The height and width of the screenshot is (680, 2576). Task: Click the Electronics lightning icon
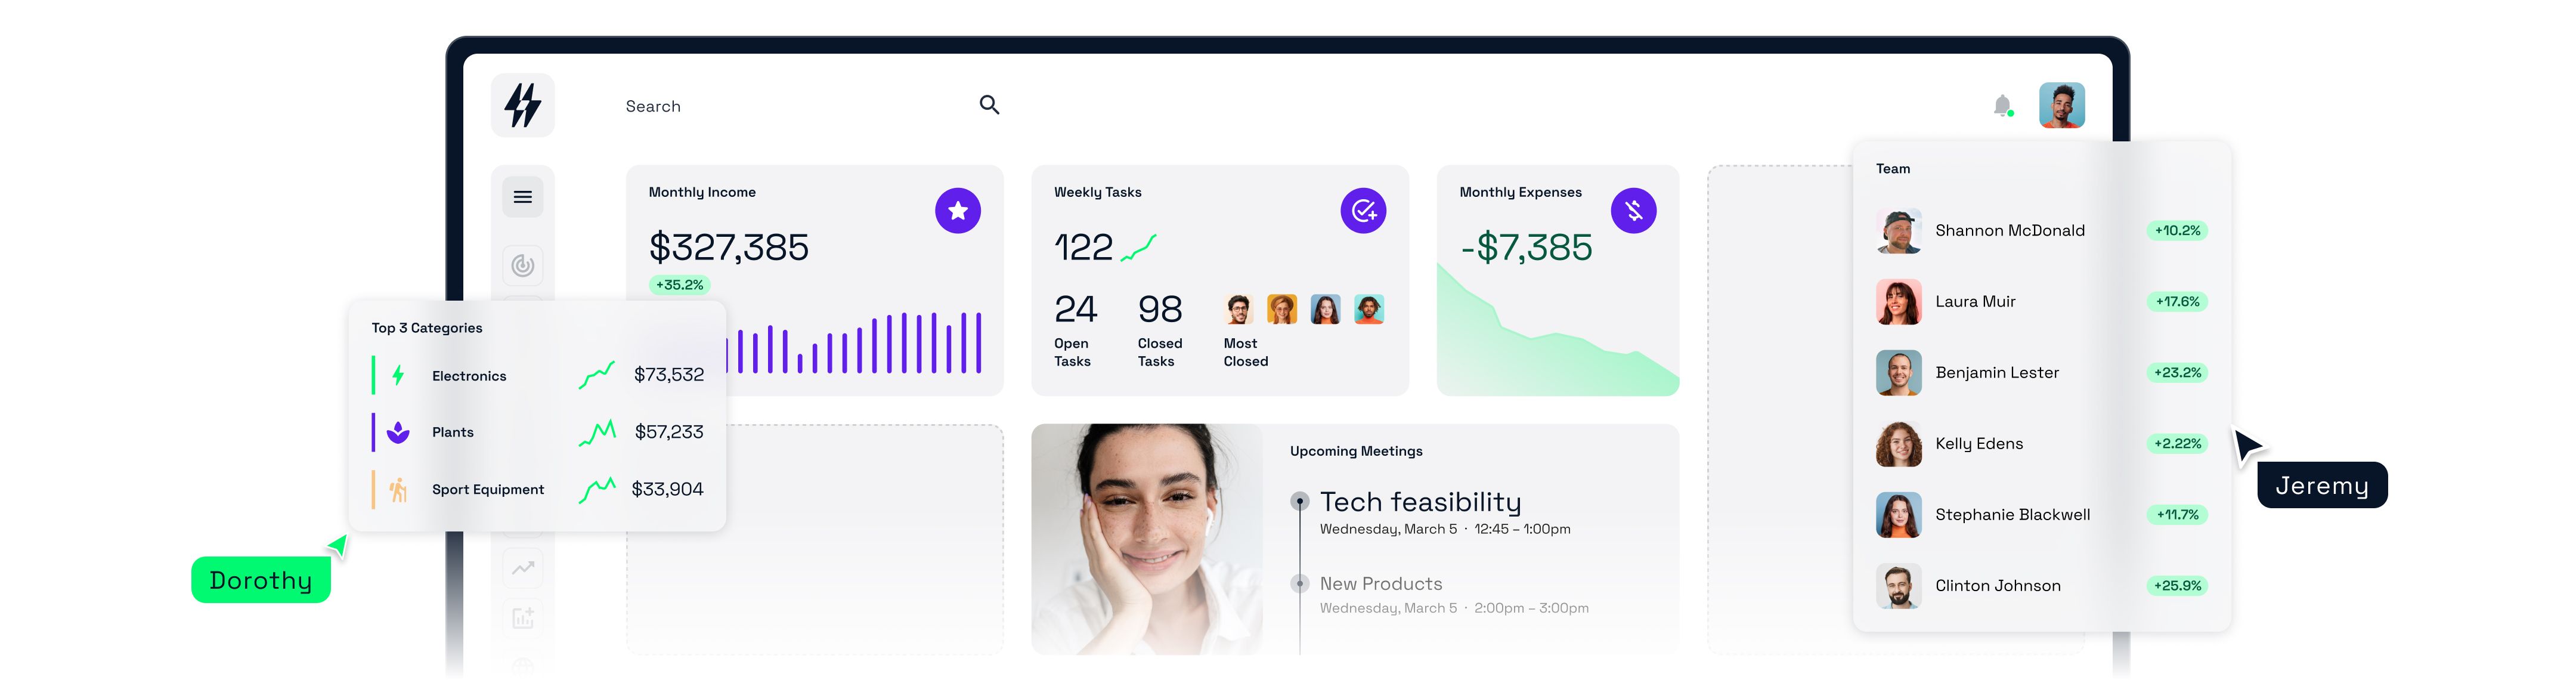398,376
